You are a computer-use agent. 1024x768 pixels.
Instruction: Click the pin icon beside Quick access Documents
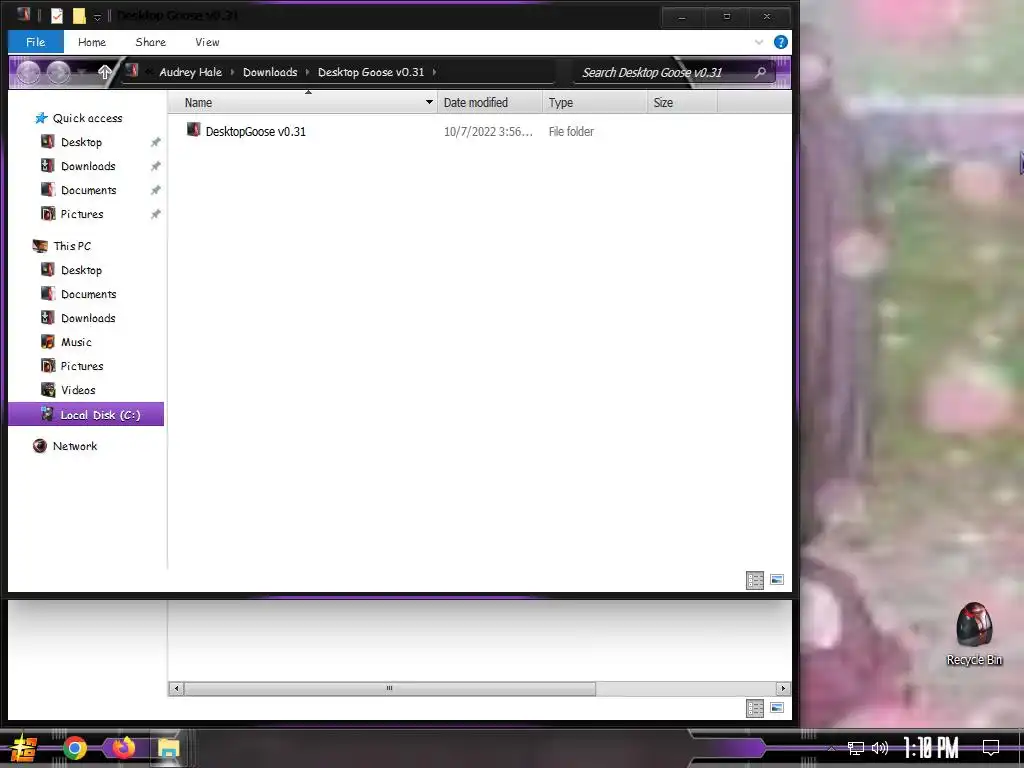point(155,191)
